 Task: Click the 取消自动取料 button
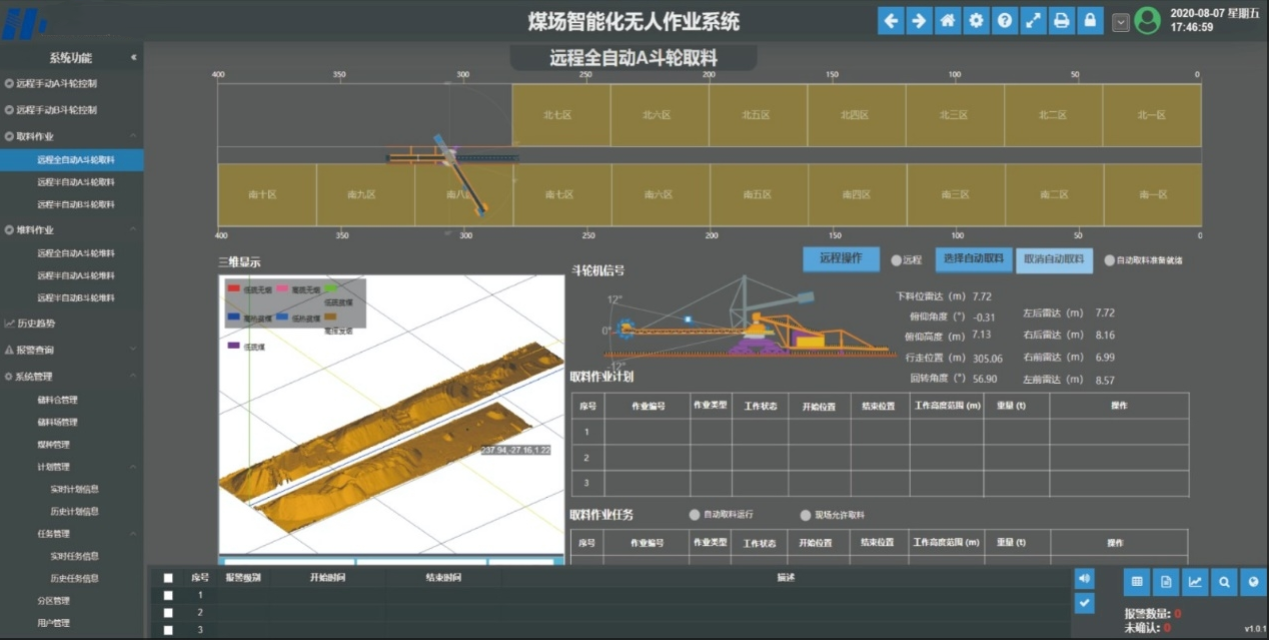pyautogui.click(x=1054, y=259)
